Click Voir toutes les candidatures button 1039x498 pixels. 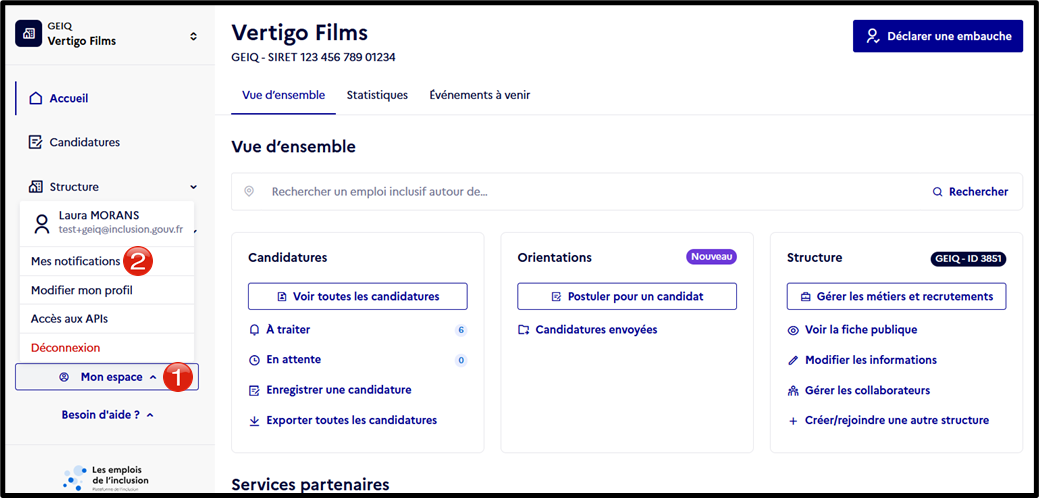point(358,297)
